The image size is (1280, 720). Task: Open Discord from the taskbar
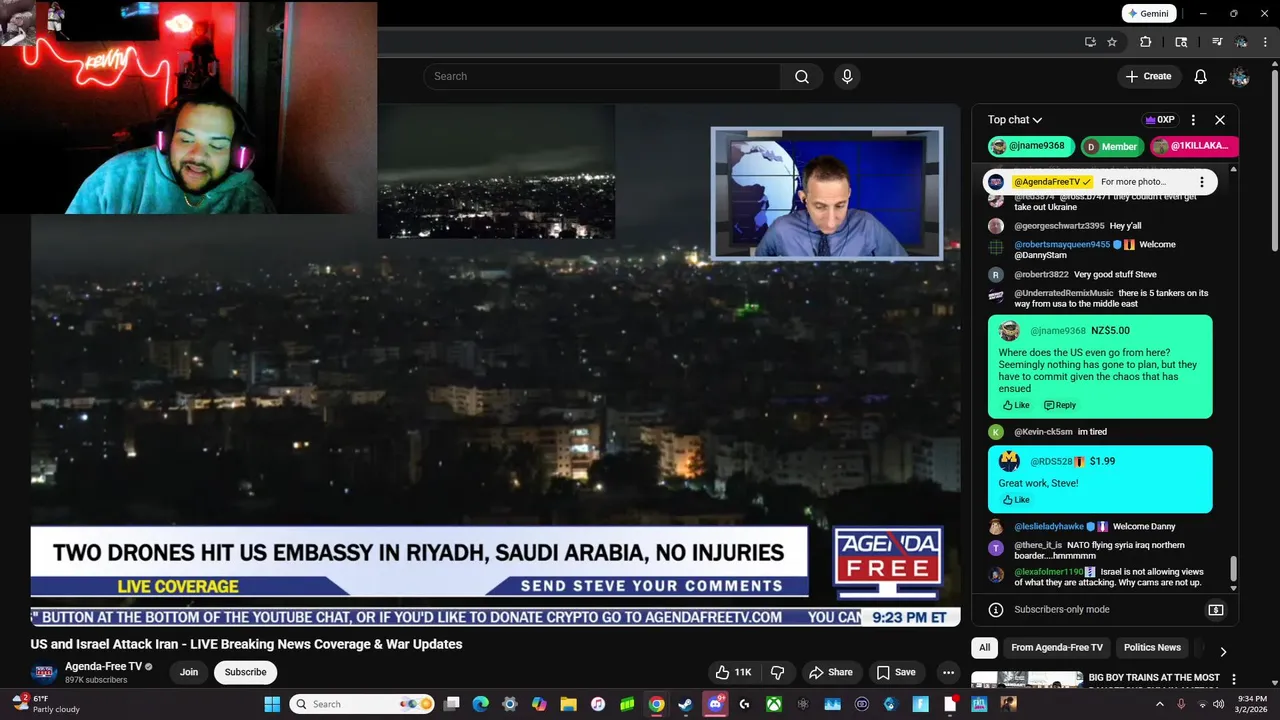tap(714, 704)
